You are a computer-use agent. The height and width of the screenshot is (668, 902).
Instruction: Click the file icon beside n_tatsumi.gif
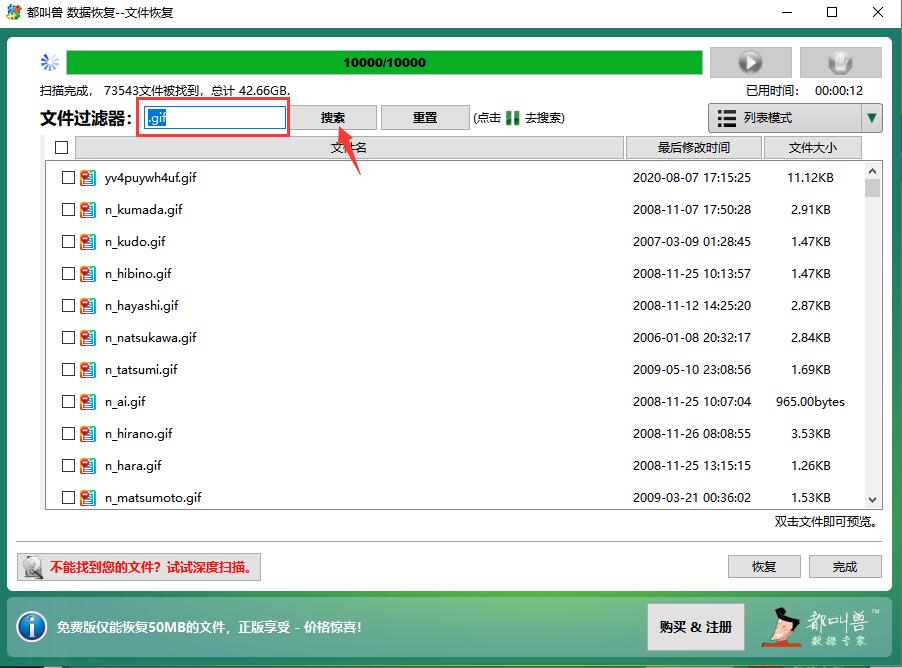pos(88,369)
